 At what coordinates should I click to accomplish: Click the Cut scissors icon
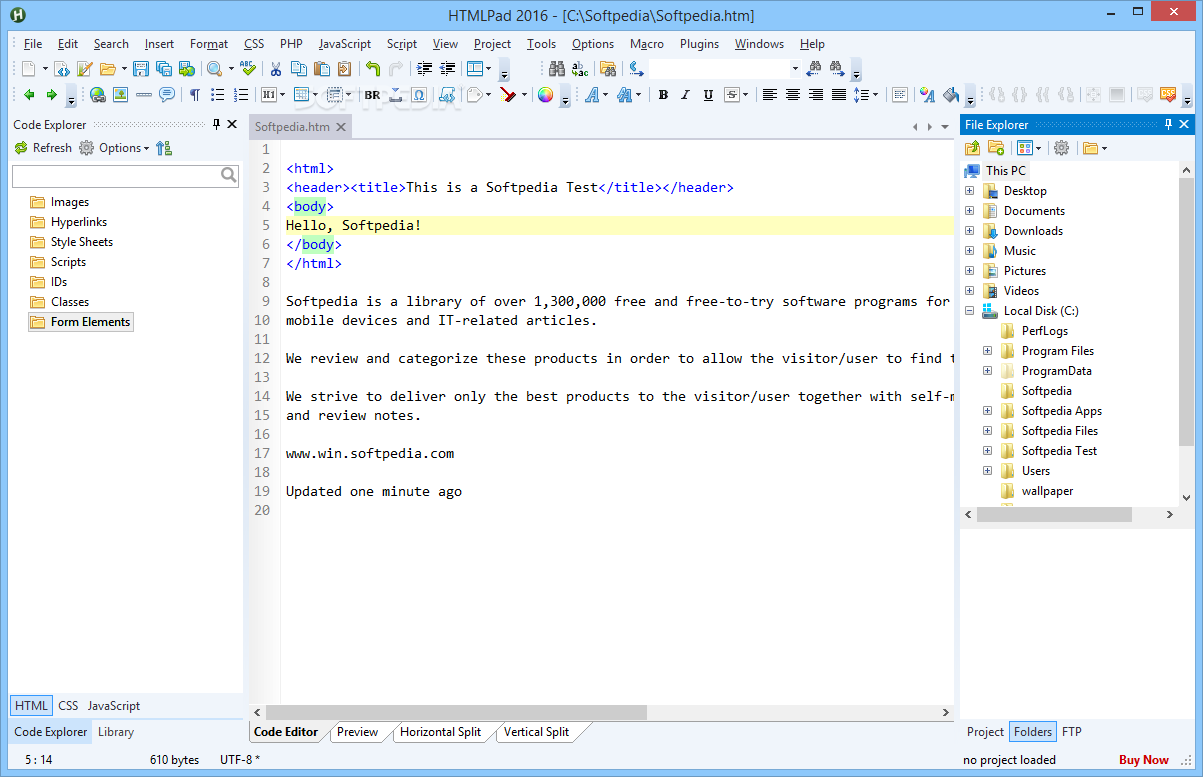click(275, 69)
